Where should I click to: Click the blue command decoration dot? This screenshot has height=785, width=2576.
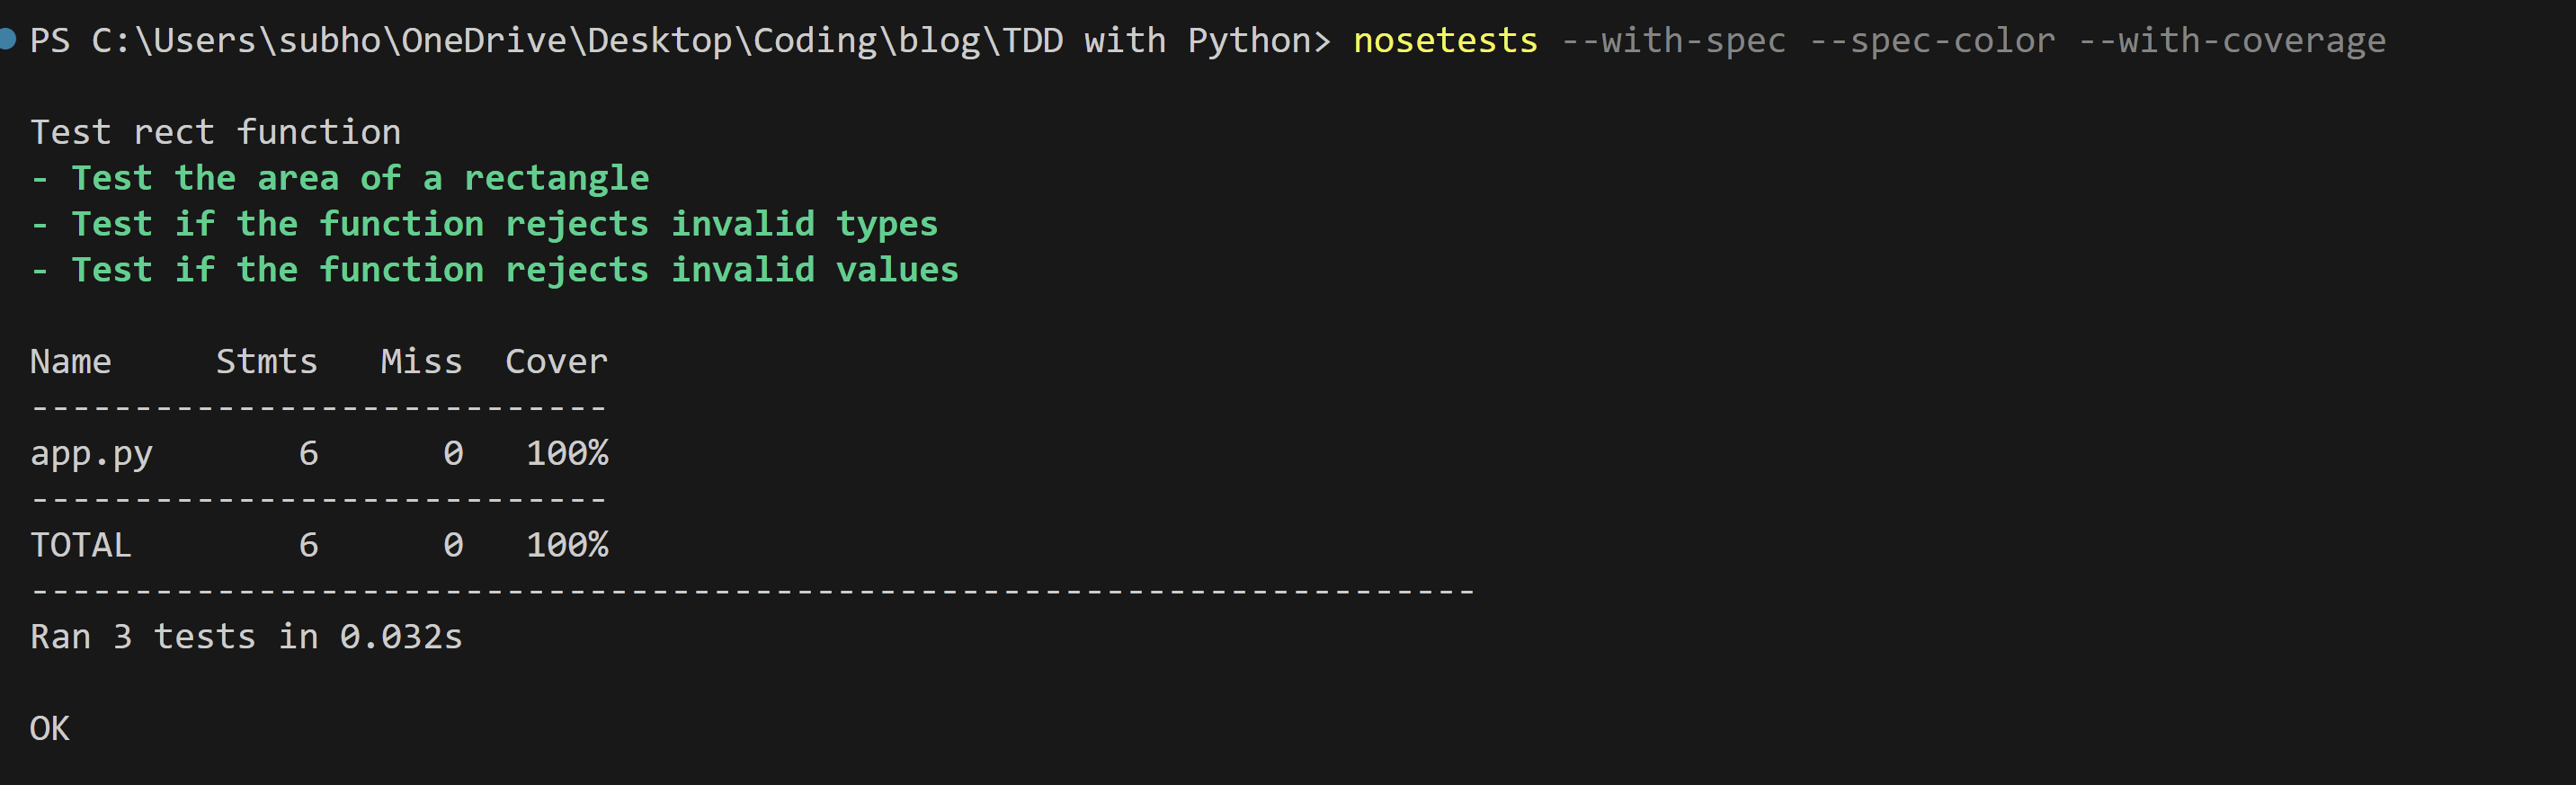coord(7,40)
